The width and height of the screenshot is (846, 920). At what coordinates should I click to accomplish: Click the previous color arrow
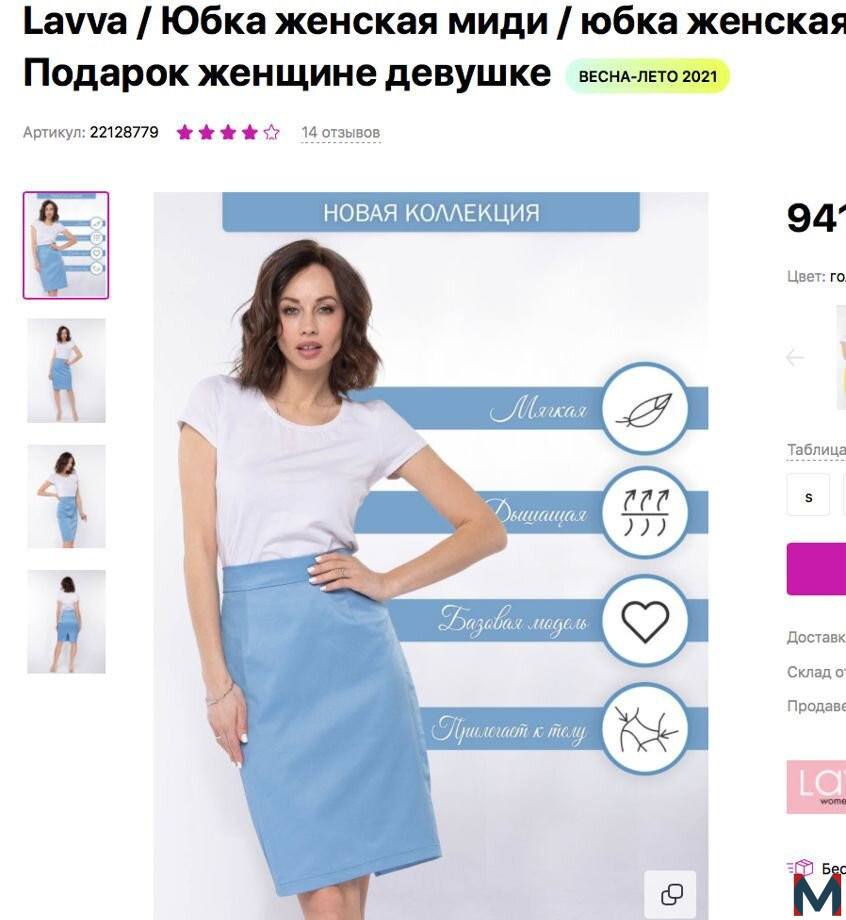click(795, 357)
